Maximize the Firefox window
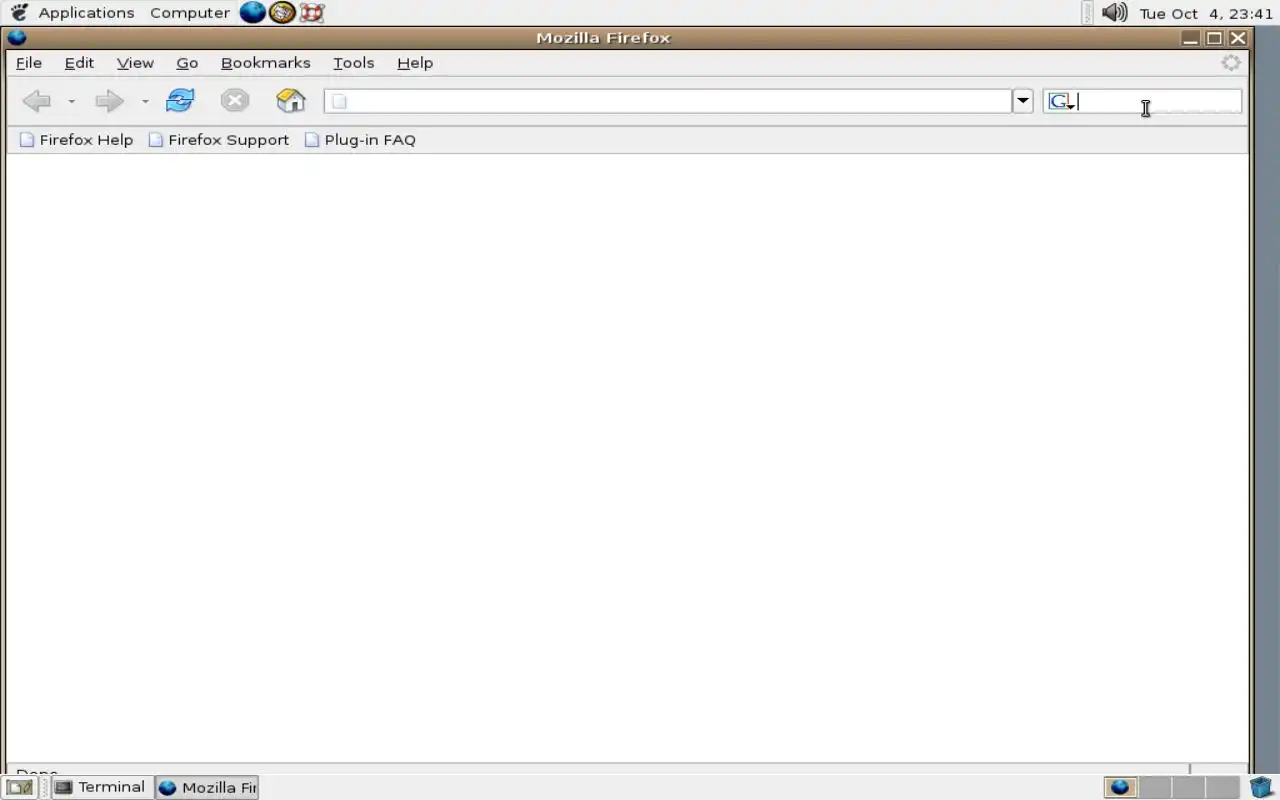Viewport: 1280px width, 800px height. click(1214, 38)
